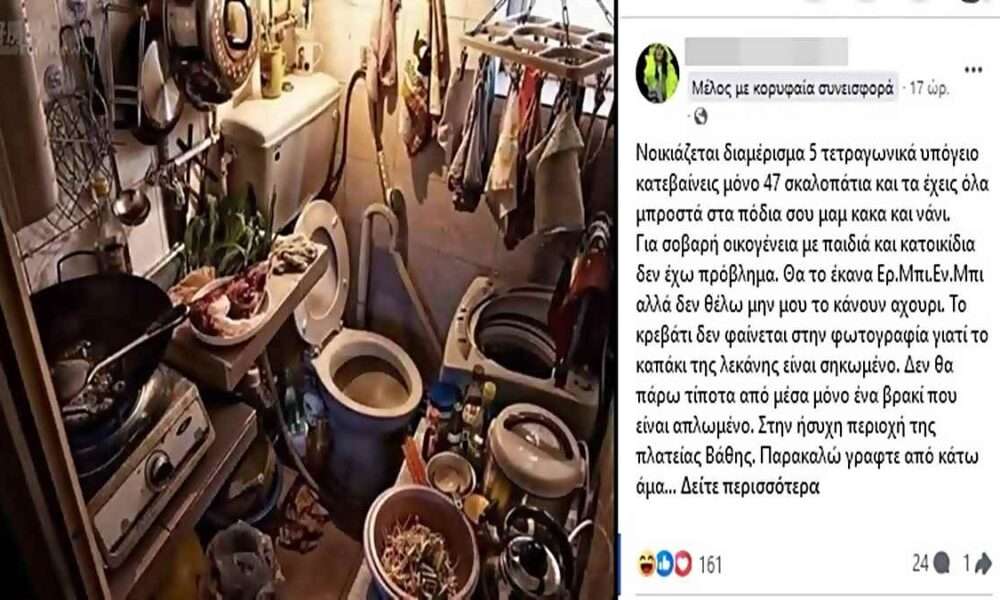Click the laughing face reaction icon
This screenshot has height=600, width=1000.
tap(646, 564)
